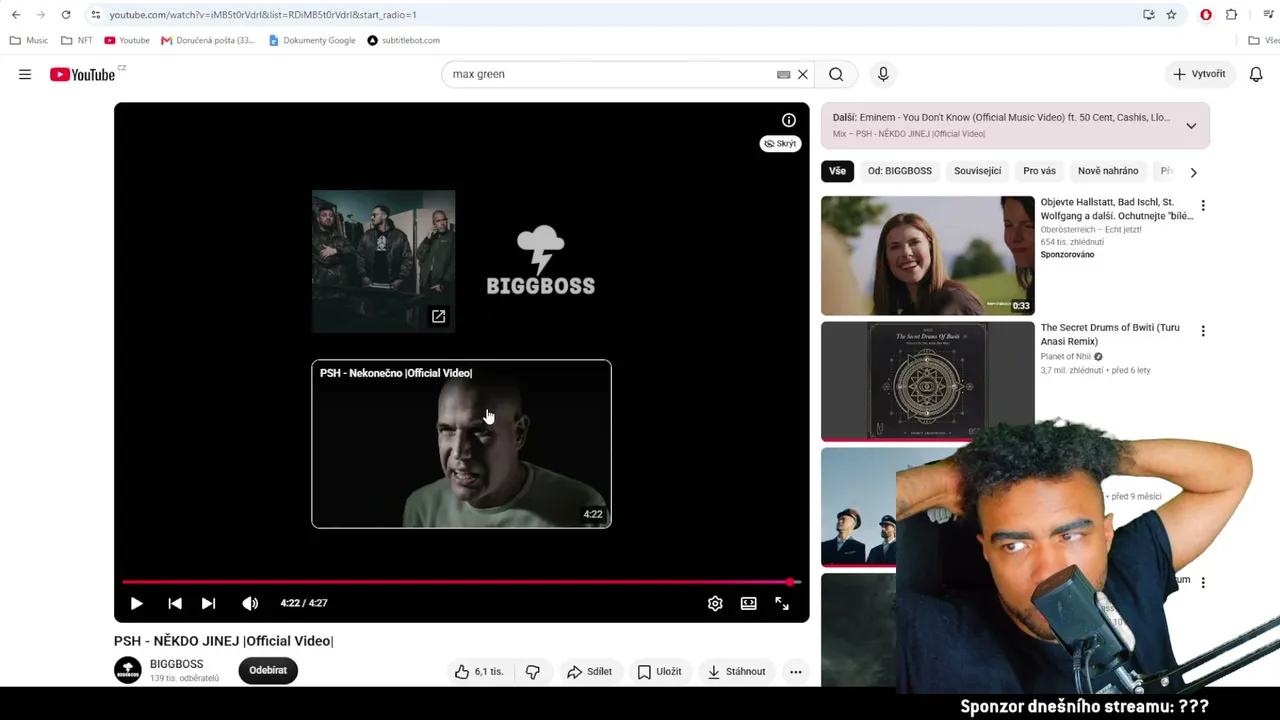Open options menu for Secret Drums of Bwiti
Viewport: 1280px width, 720px height.
tap(1203, 332)
